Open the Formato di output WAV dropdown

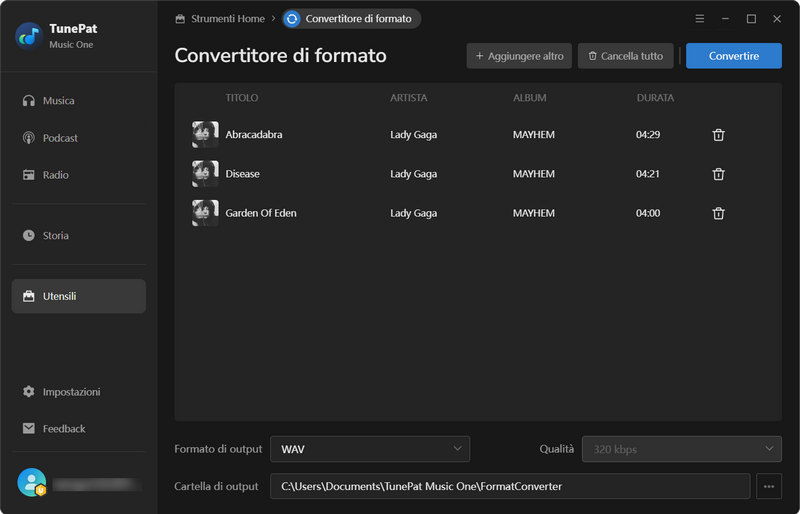click(x=370, y=449)
